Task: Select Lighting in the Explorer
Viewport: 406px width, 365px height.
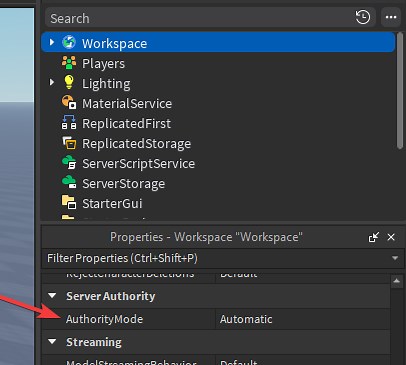Action: [106, 83]
